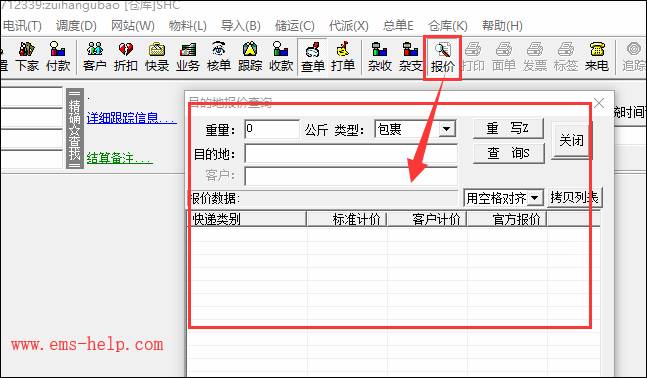This screenshot has height=378, width=647.
Task: Open the 详细跟踪信息 link
Action: coord(132,118)
